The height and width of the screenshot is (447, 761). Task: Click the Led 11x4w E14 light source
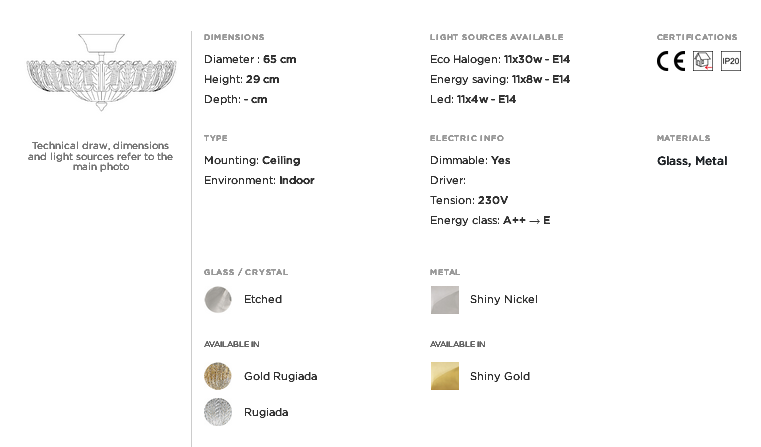coord(473,99)
